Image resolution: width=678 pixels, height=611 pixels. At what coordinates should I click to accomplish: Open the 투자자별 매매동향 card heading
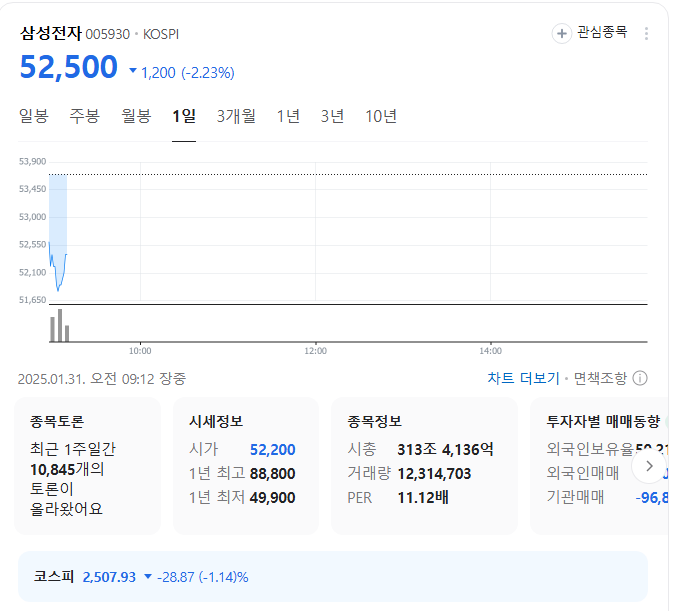coord(603,421)
